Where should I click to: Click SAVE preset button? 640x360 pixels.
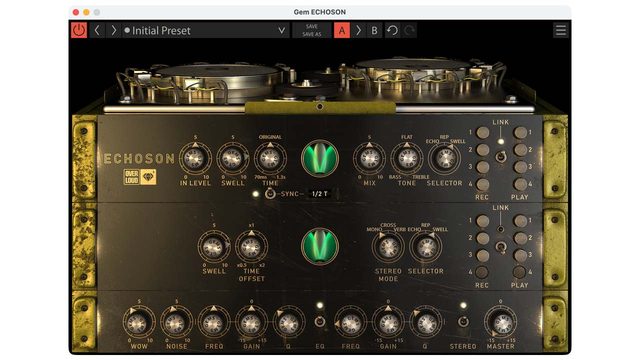coord(312,26)
